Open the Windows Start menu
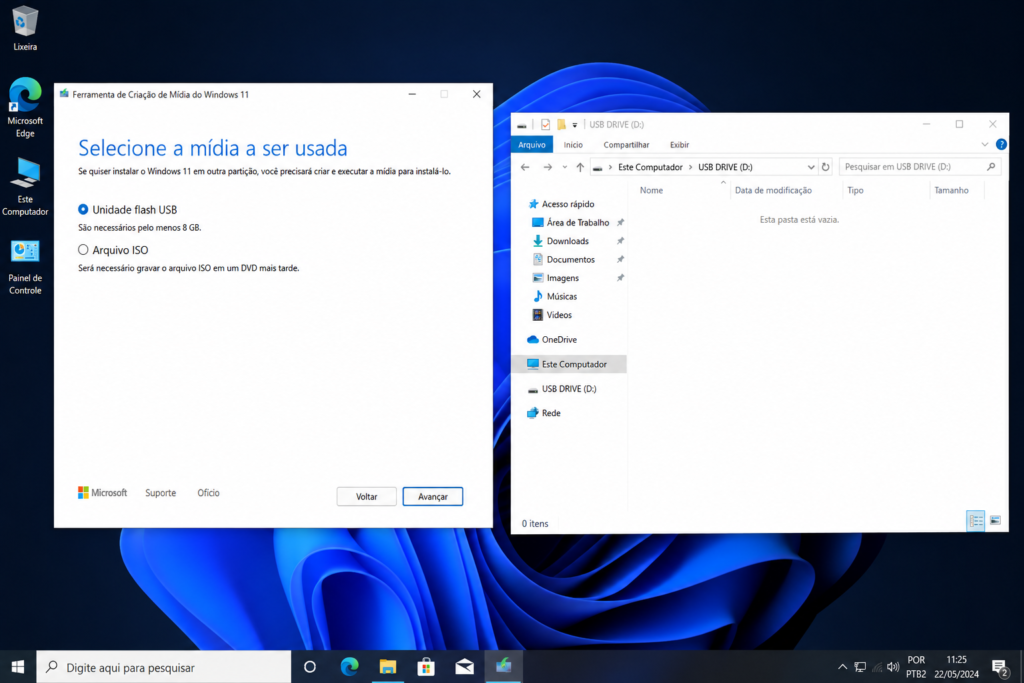1024x683 pixels. click(x=18, y=667)
